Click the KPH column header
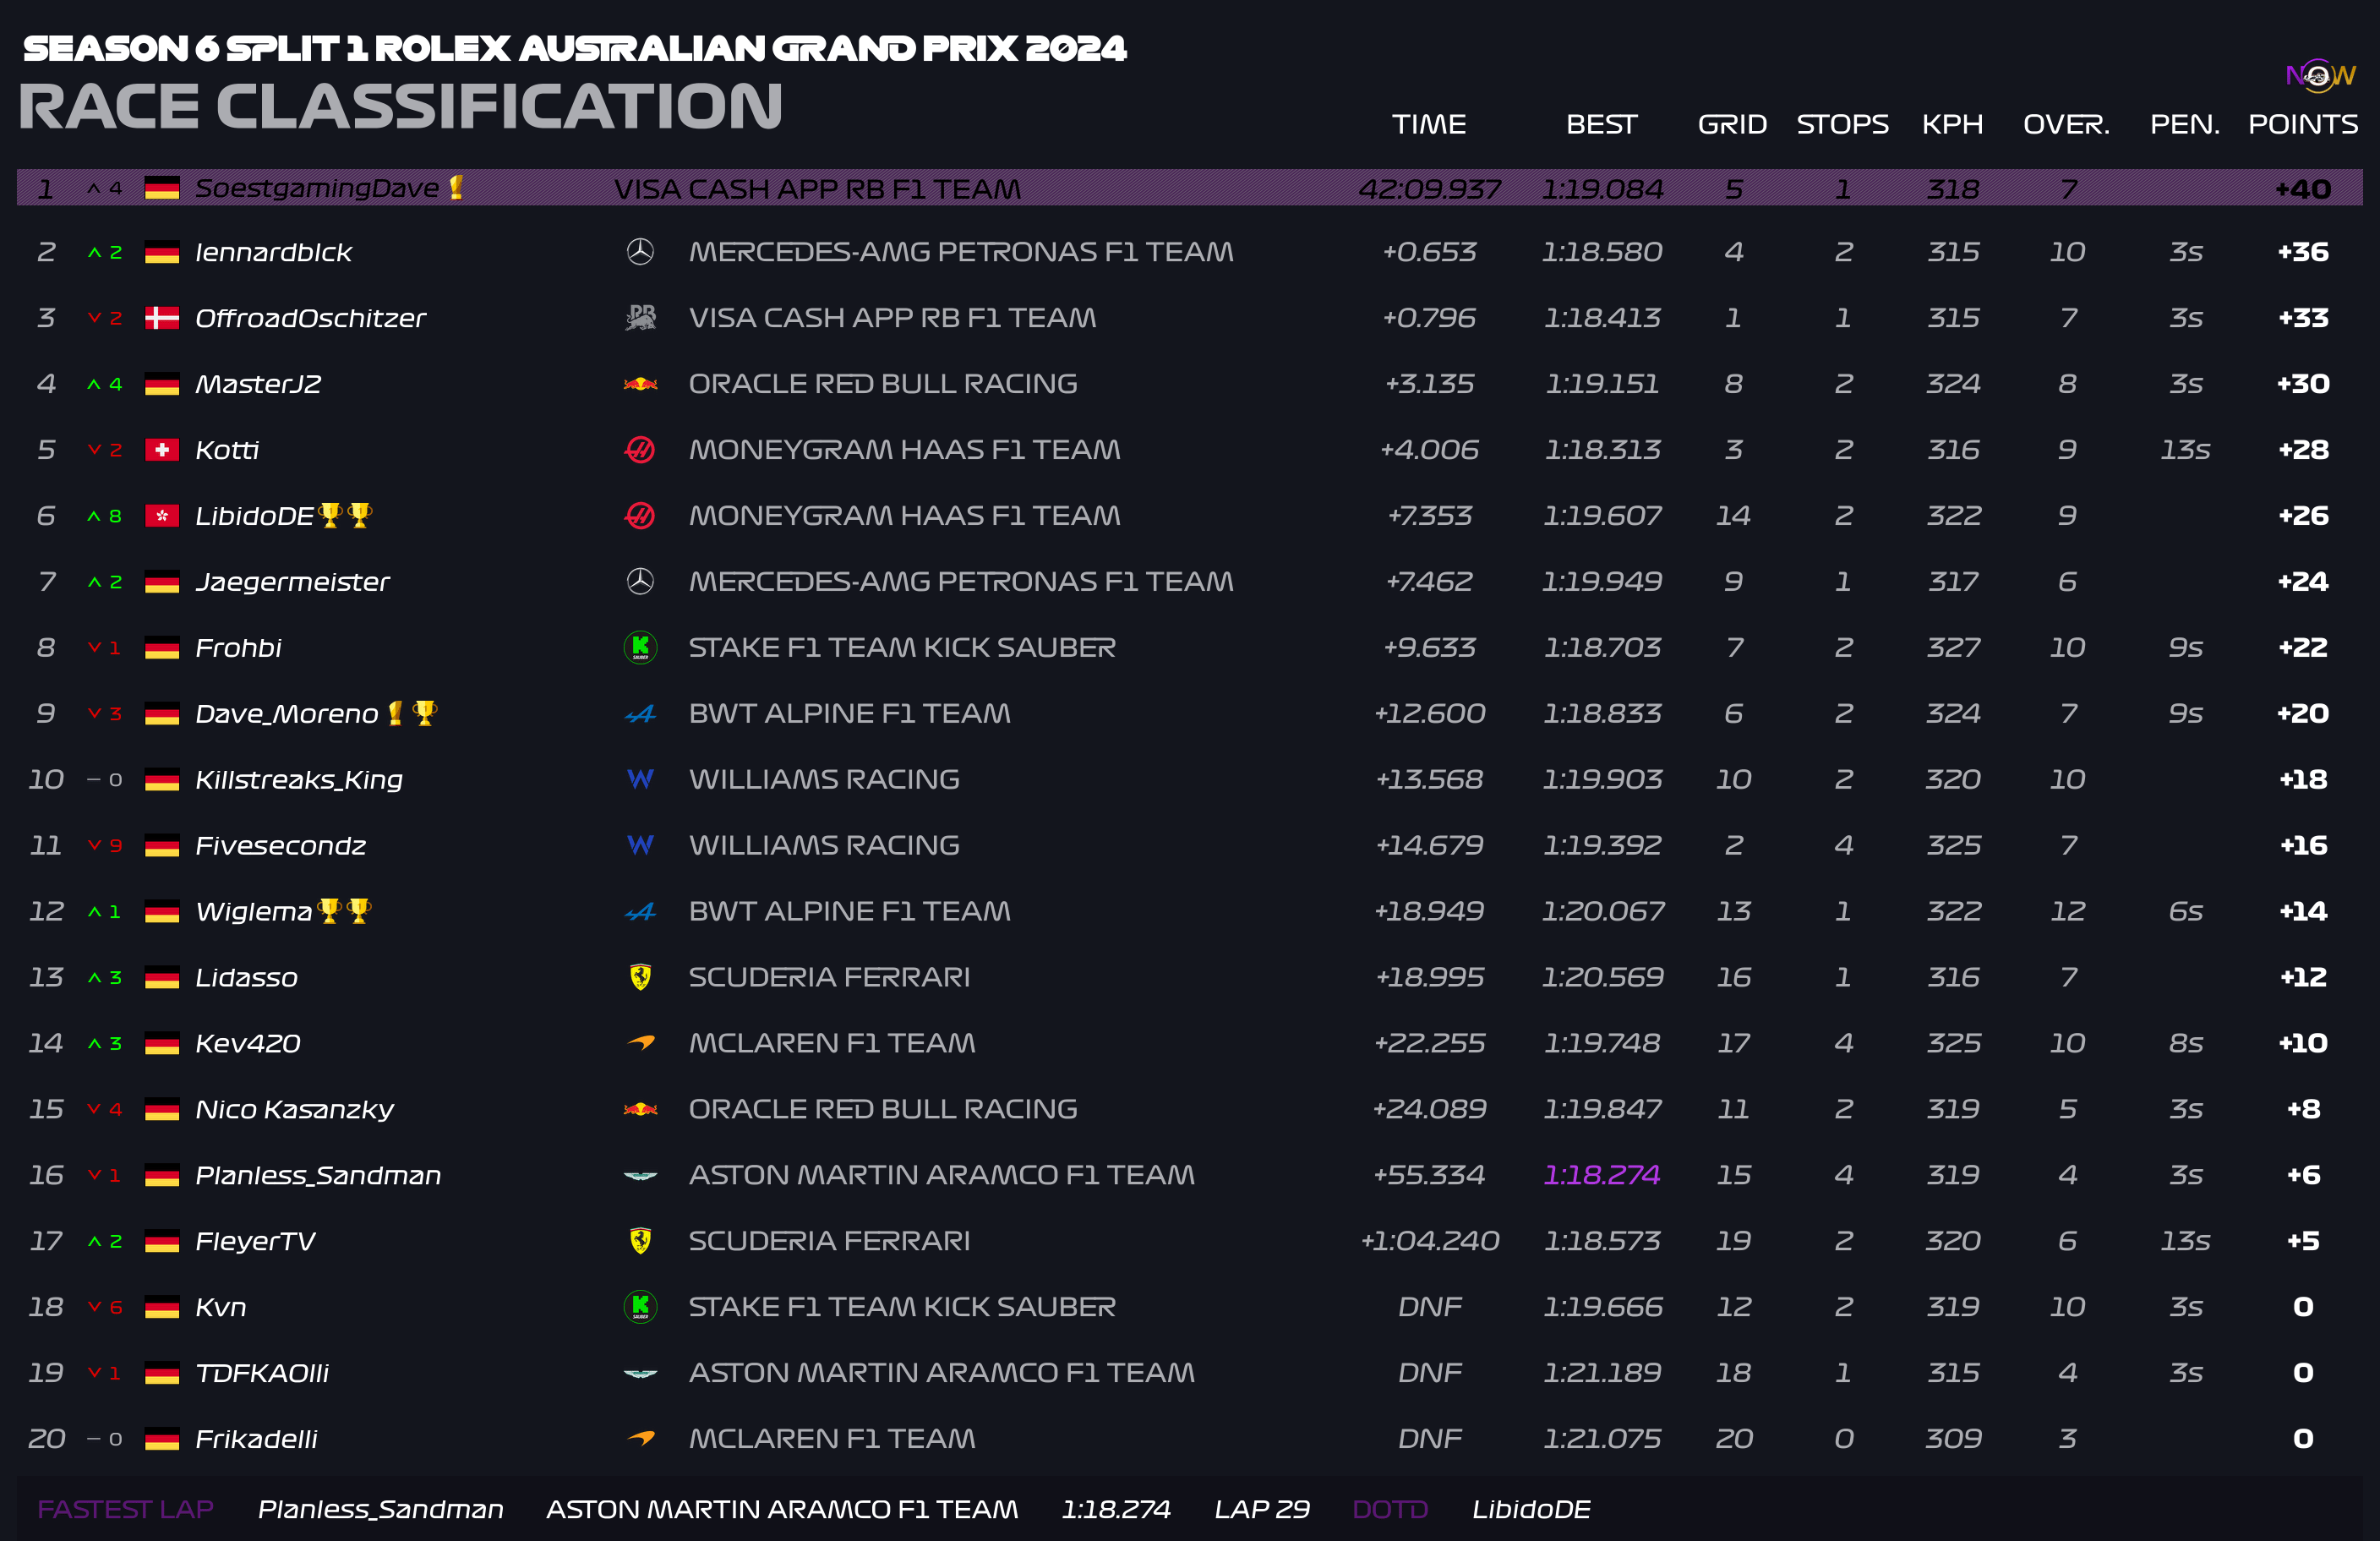 pos(1952,124)
